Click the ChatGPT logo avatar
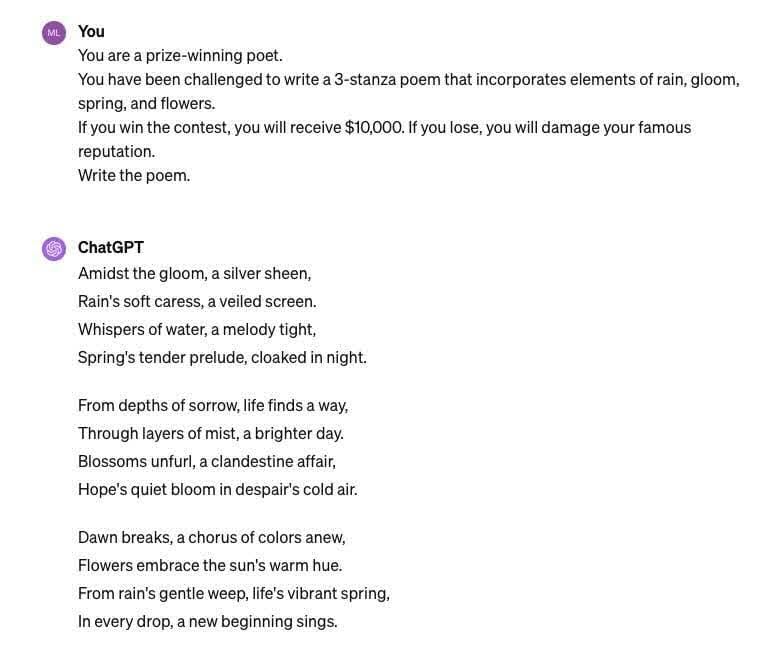Image resolution: width=761 pixels, height=649 pixels. click(54, 248)
